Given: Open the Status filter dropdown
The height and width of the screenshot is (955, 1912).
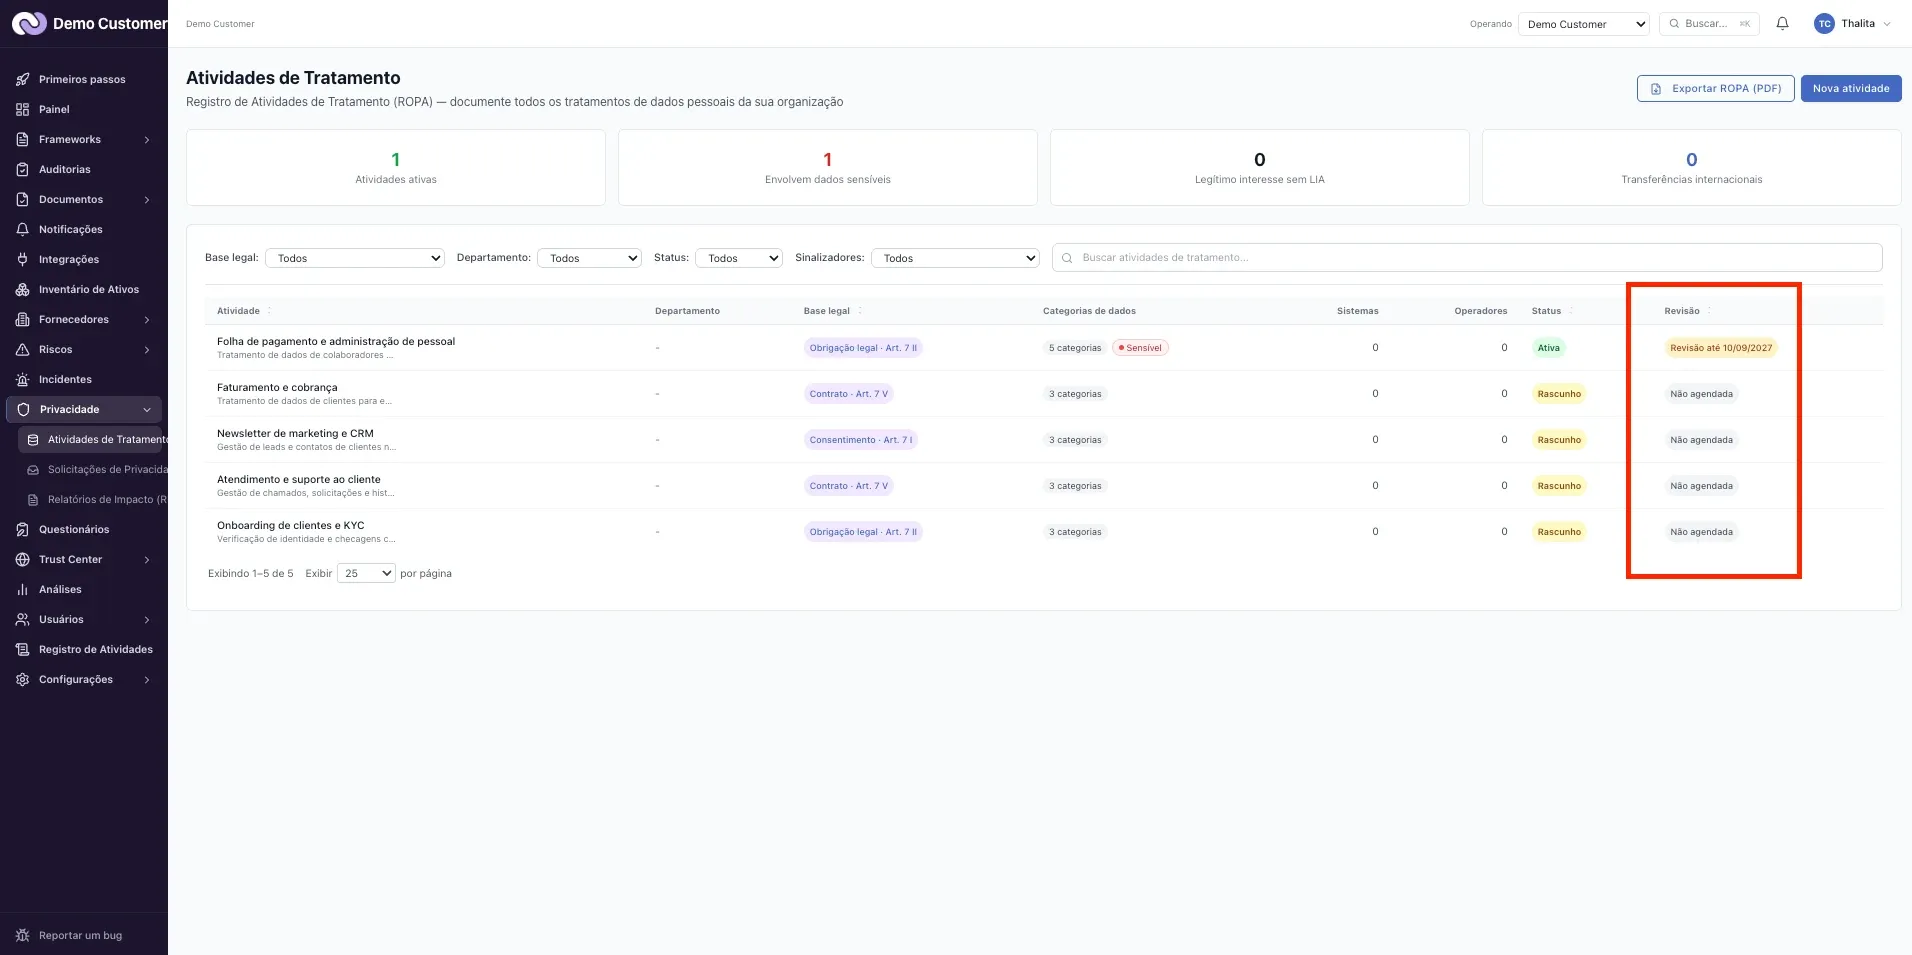Looking at the screenshot, I should pyautogui.click(x=739, y=258).
